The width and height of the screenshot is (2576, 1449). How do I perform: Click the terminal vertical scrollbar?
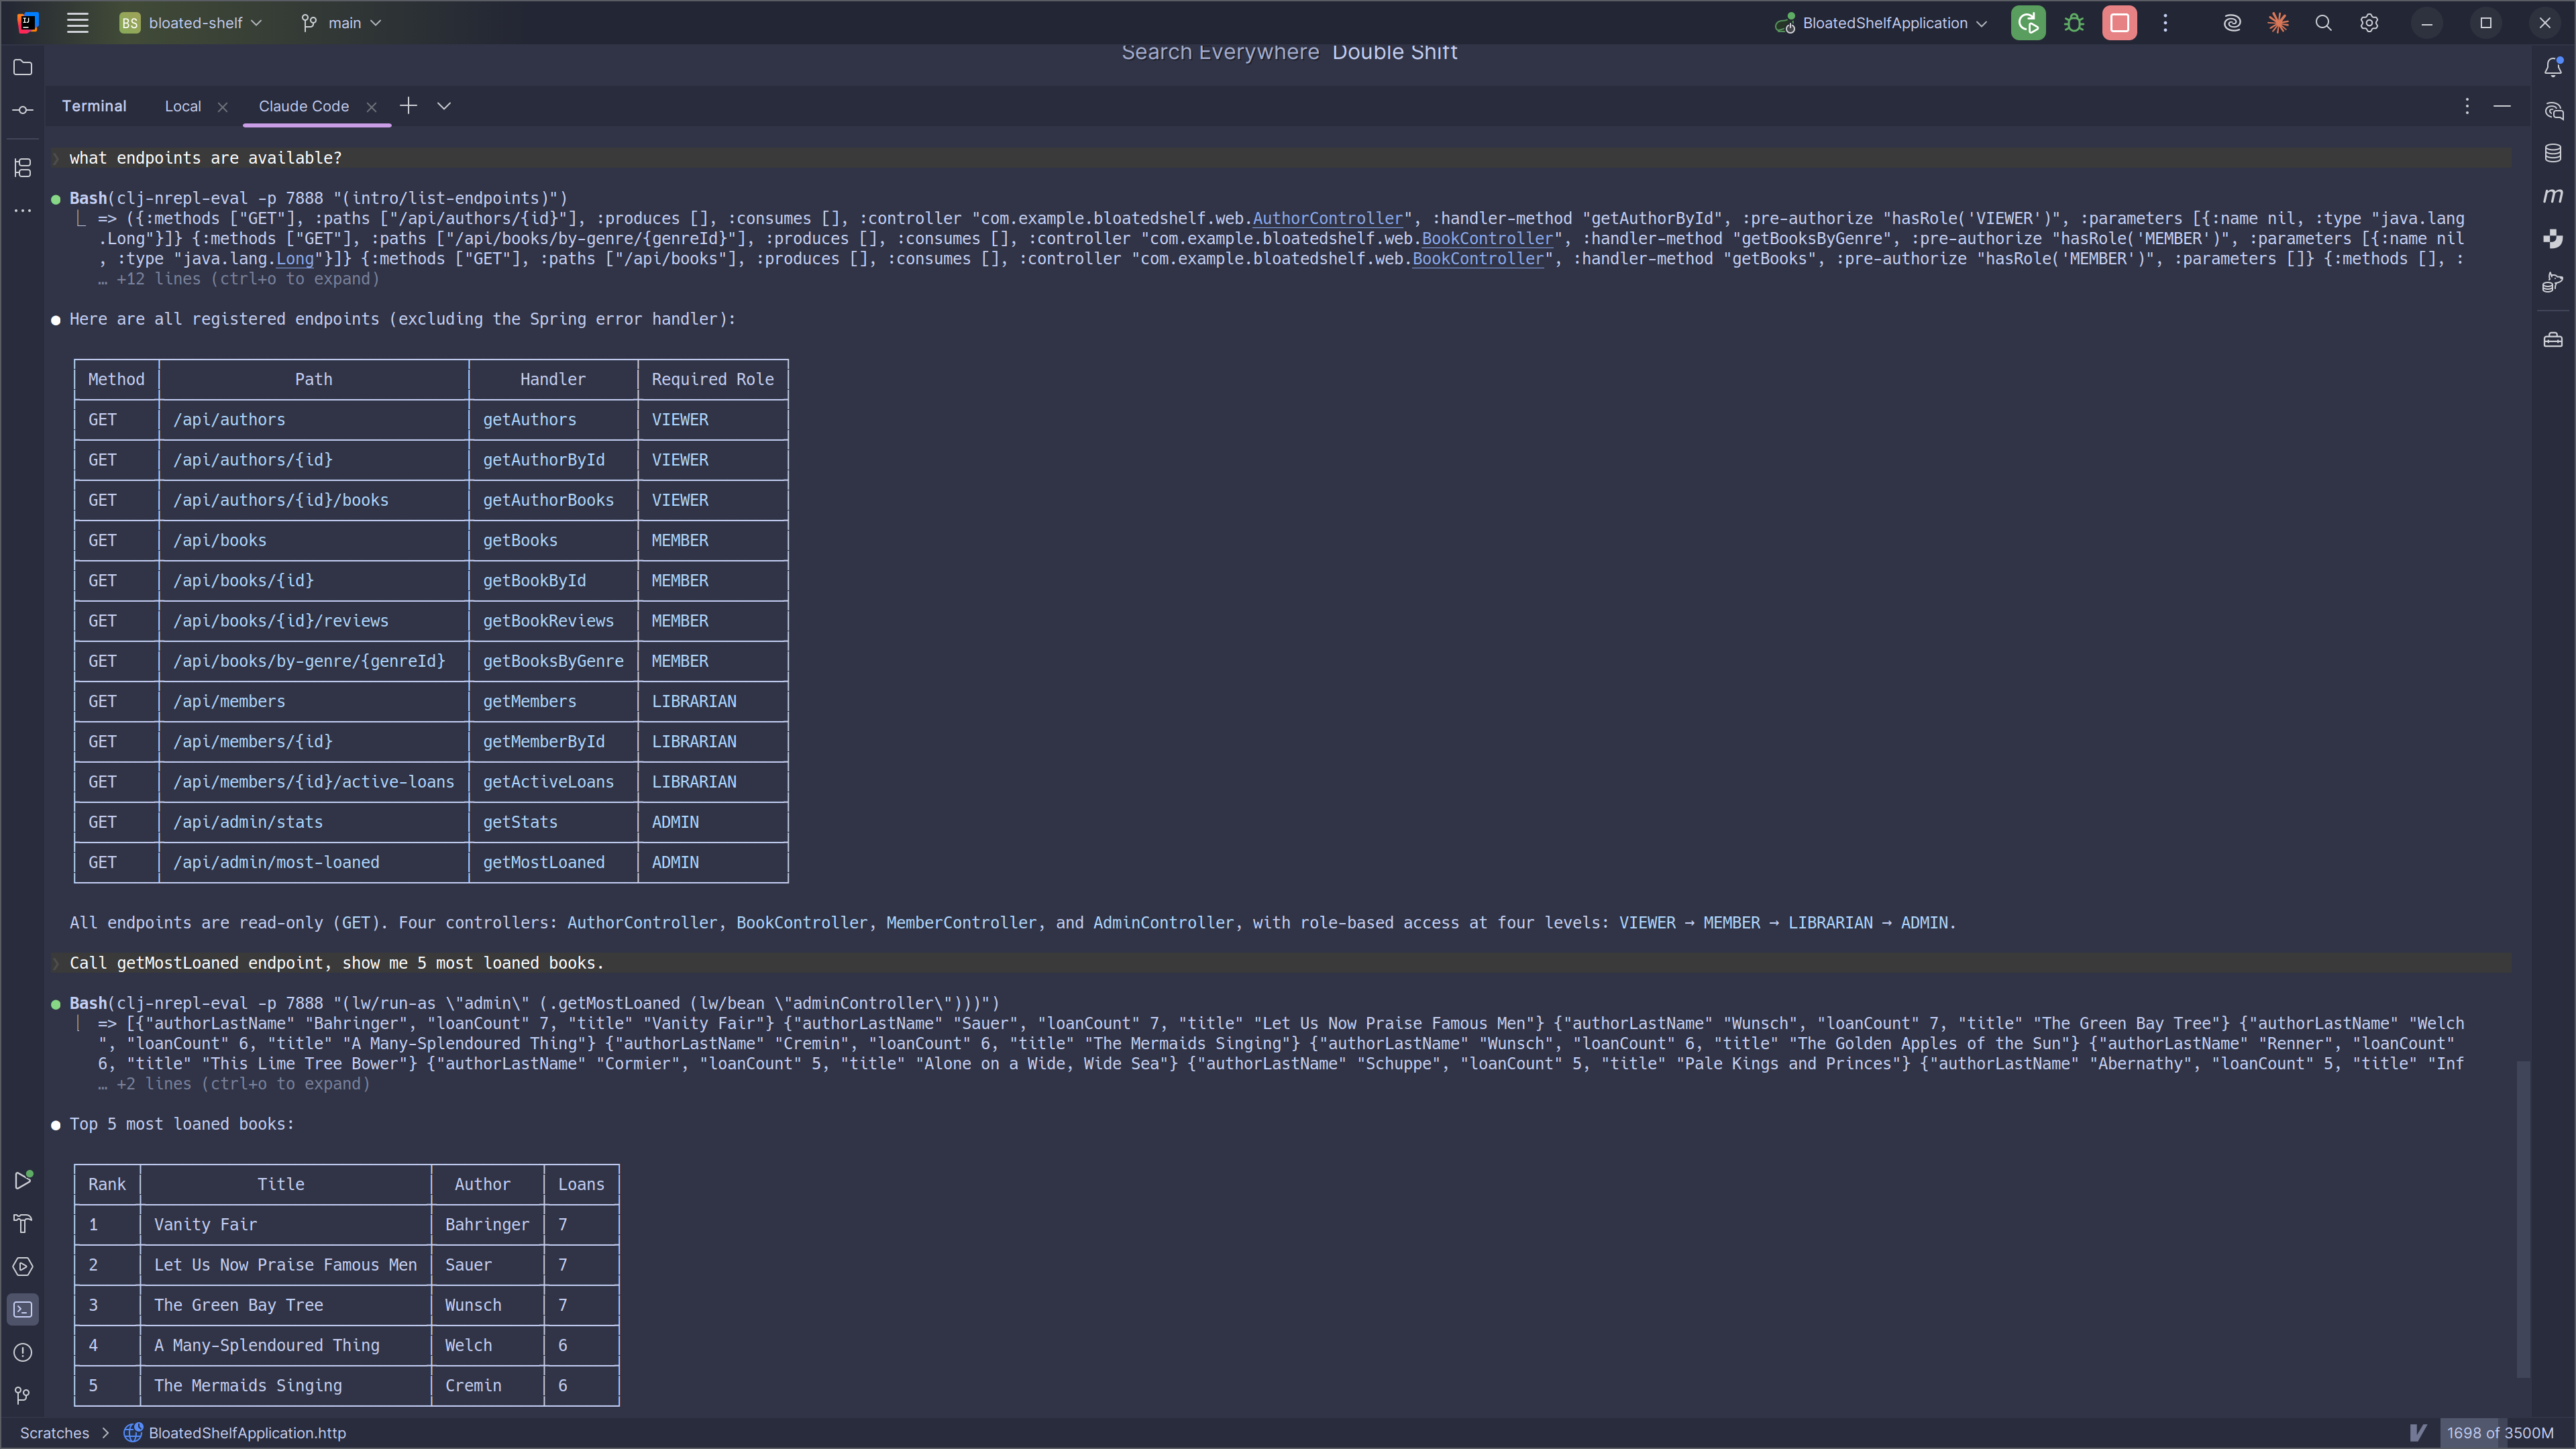coord(2522,1219)
